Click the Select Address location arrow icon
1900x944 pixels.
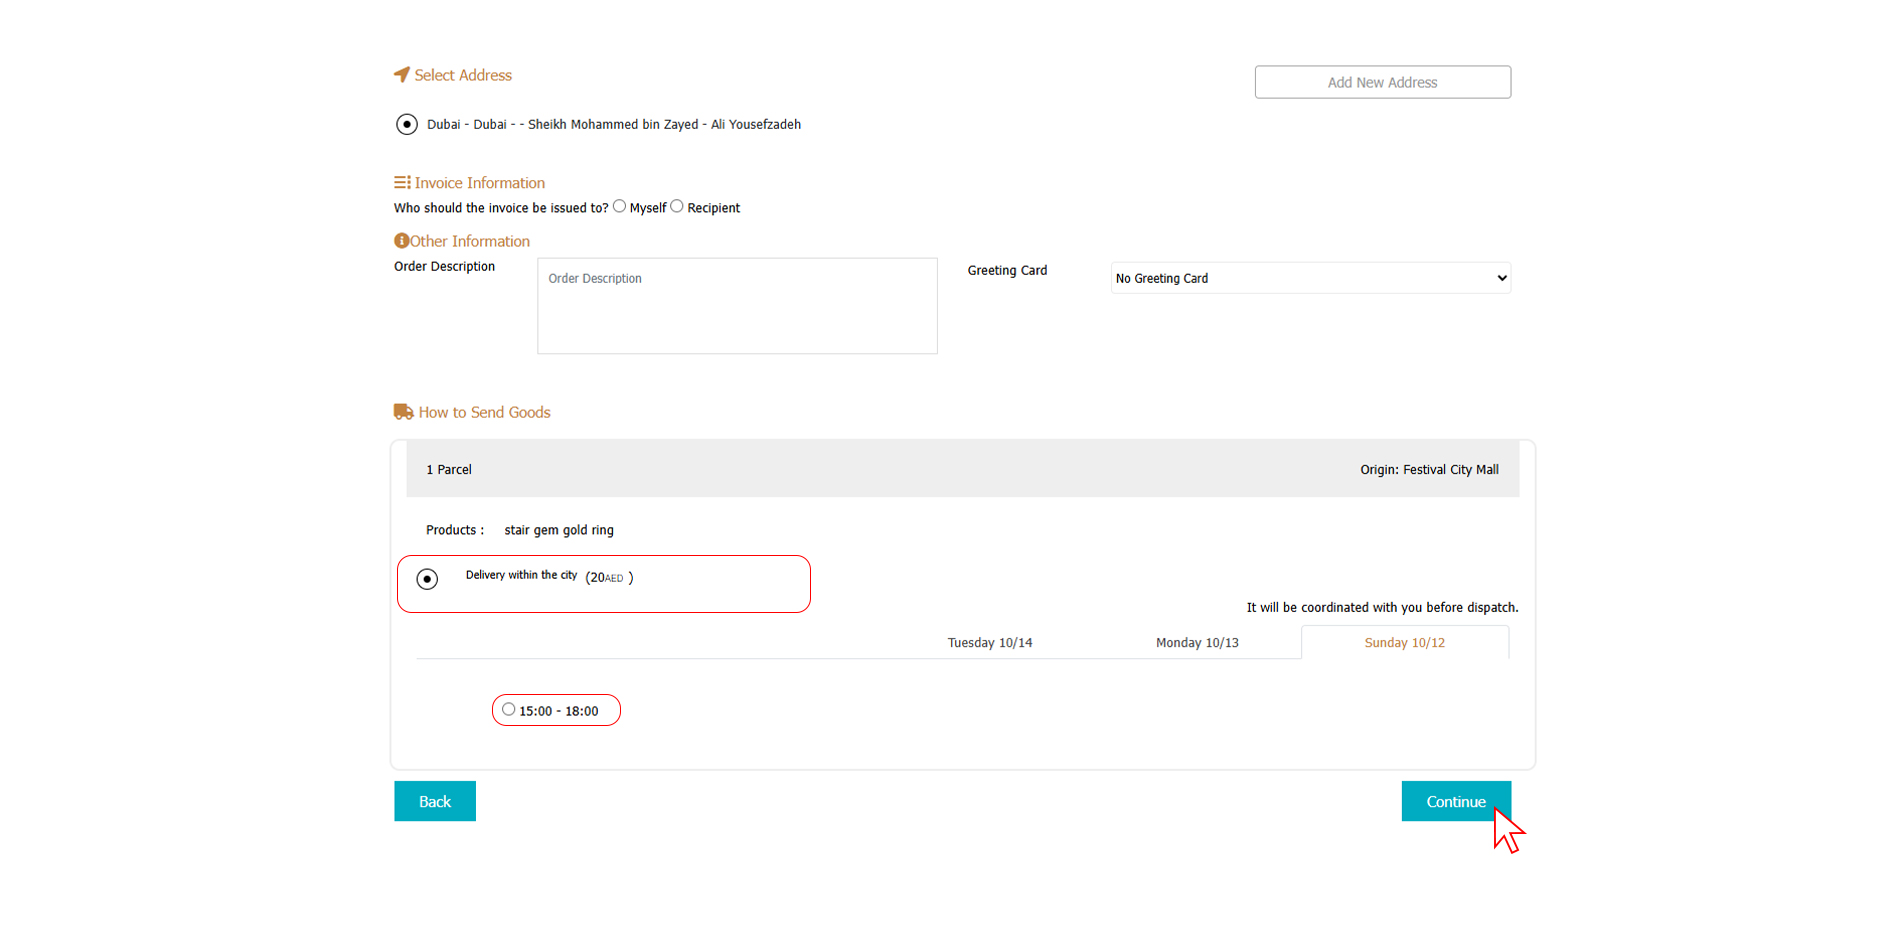402,75
